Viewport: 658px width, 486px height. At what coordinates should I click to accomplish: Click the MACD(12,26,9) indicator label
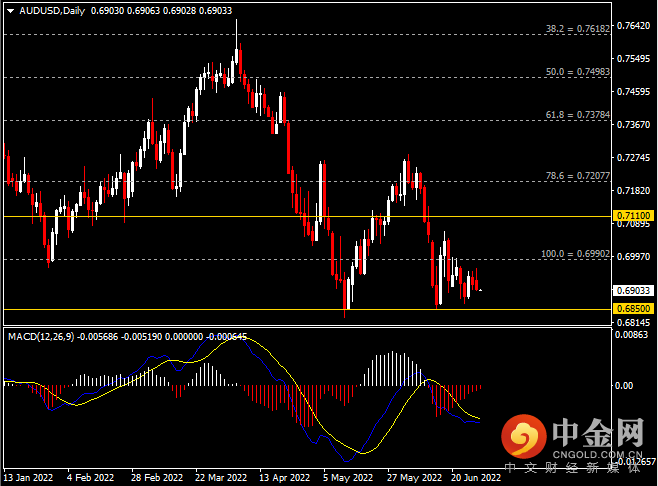tap(39, 337)
